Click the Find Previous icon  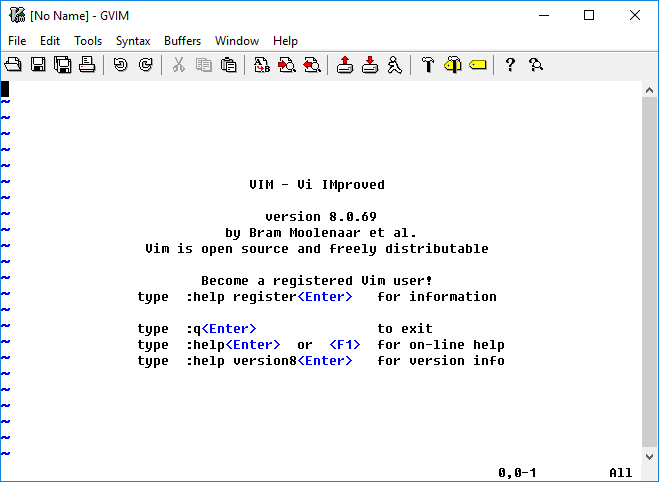tap(312, 65)
